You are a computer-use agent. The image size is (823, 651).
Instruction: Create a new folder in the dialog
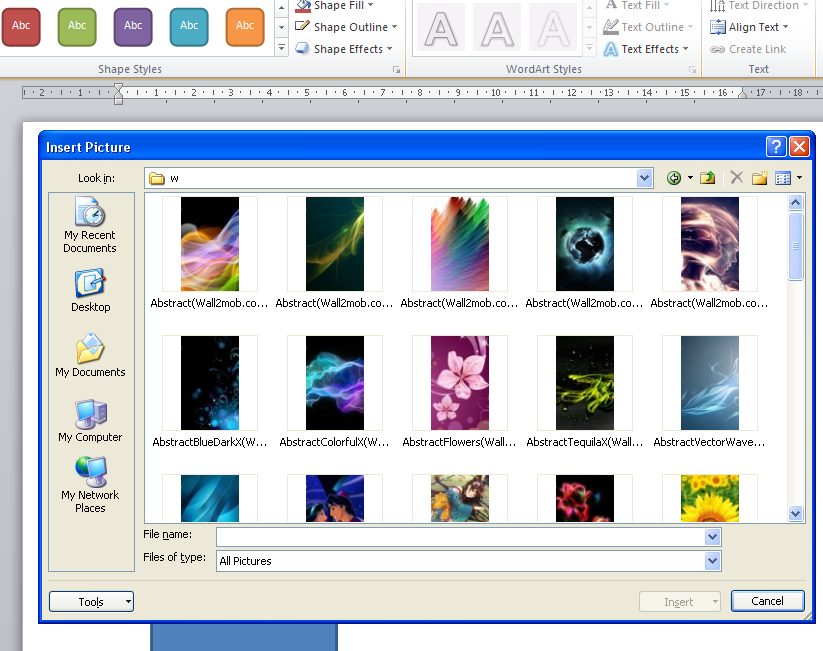760,178
